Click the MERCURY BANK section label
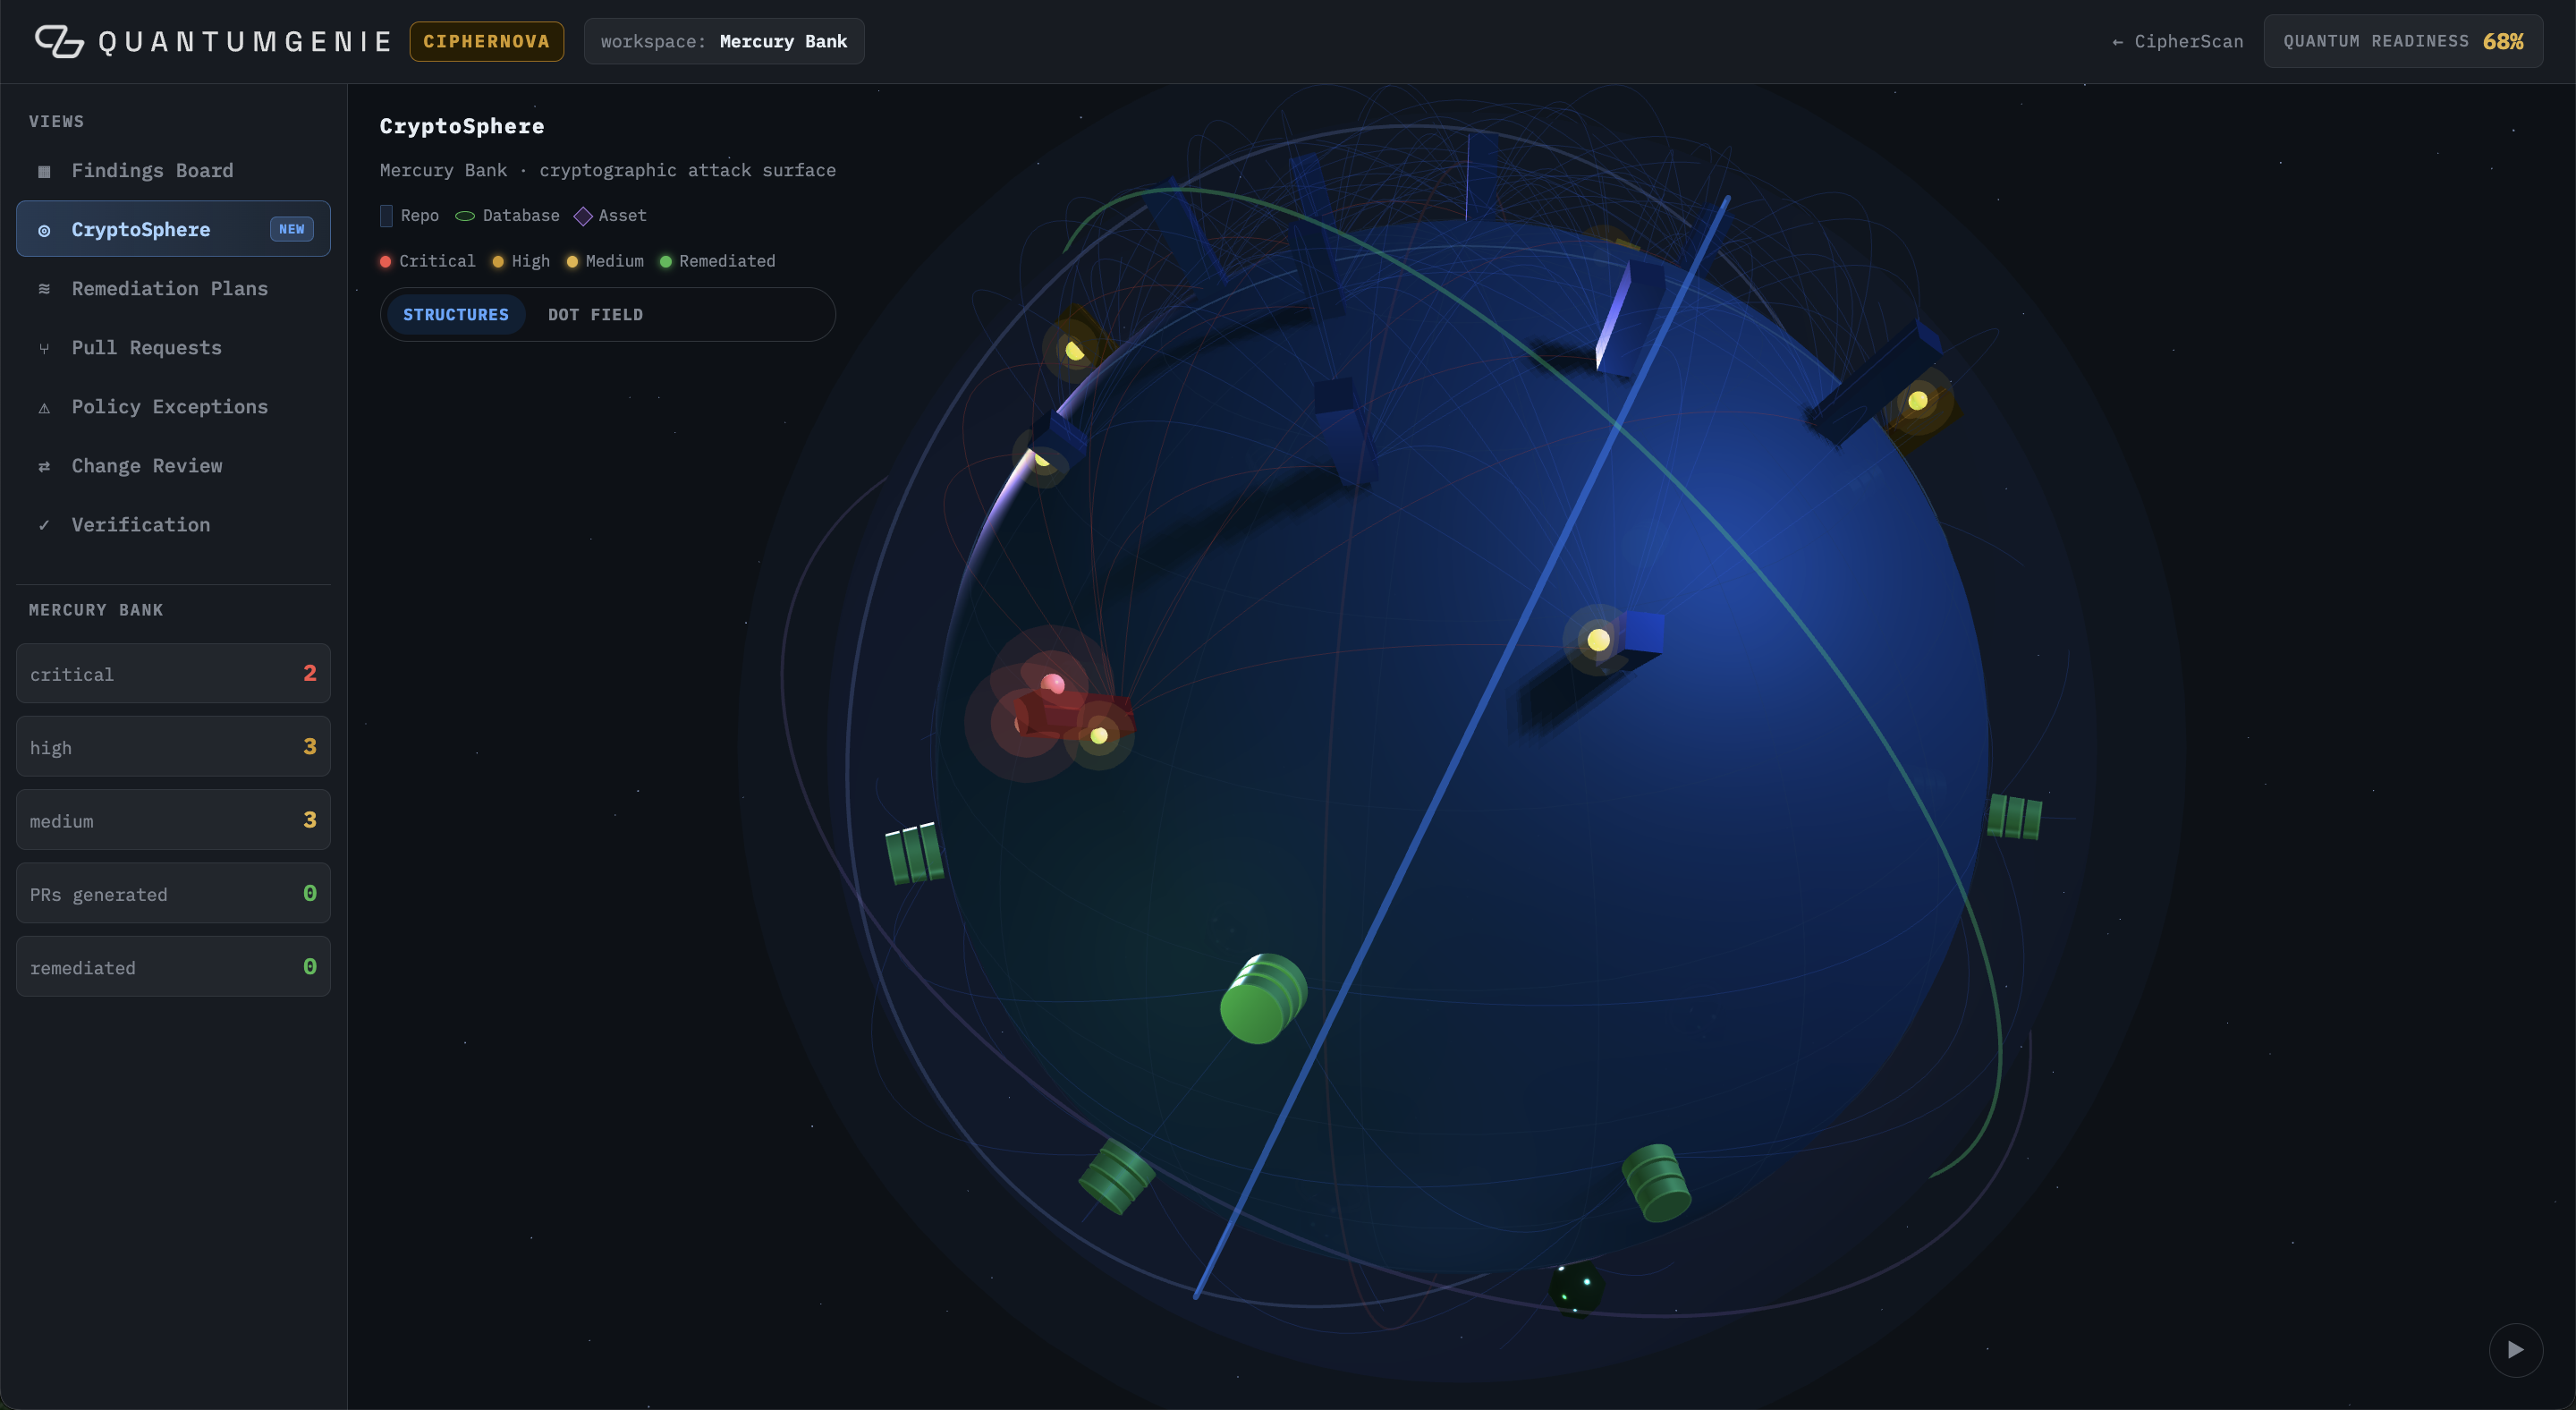Image resolution: width=2576 pixels, height=1410 pixels. [x=96, y=610]
